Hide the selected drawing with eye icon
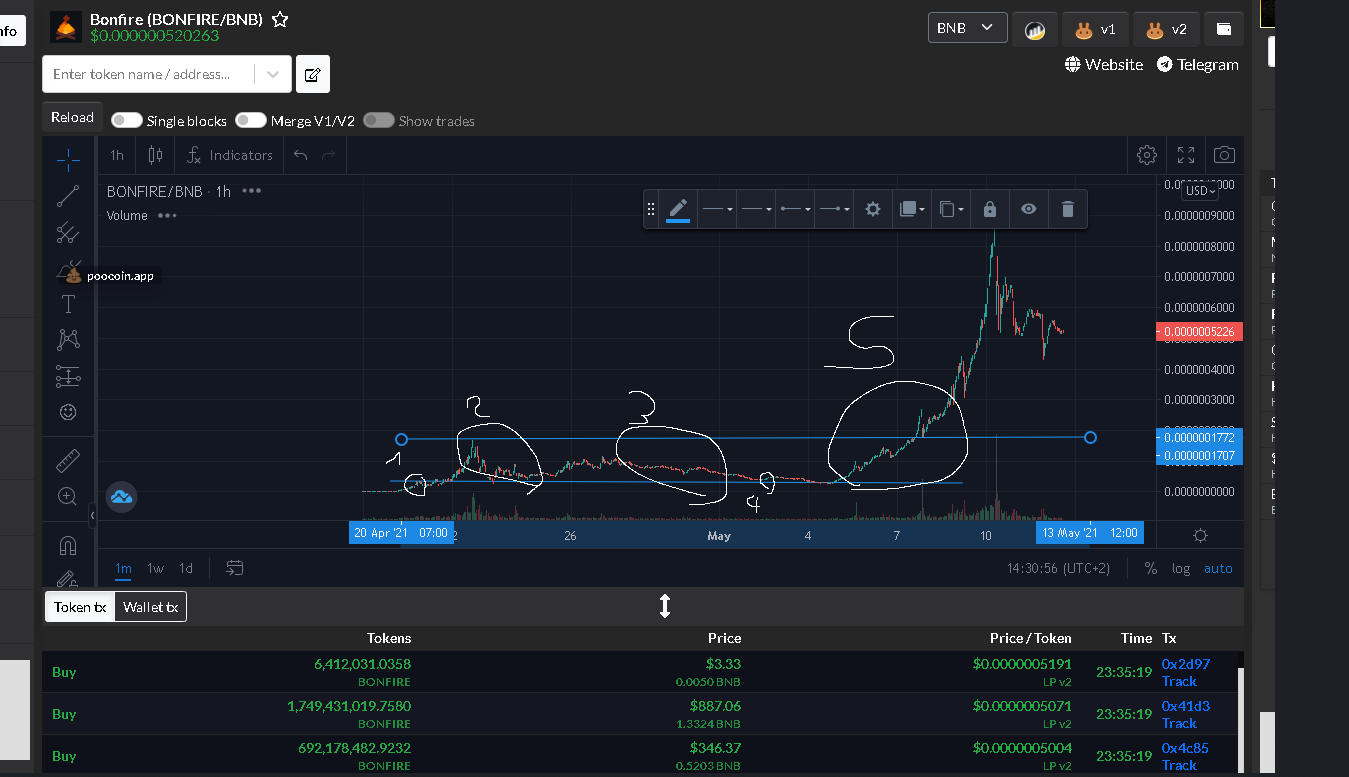The image size is (1349, 777). coord(1029,209)
